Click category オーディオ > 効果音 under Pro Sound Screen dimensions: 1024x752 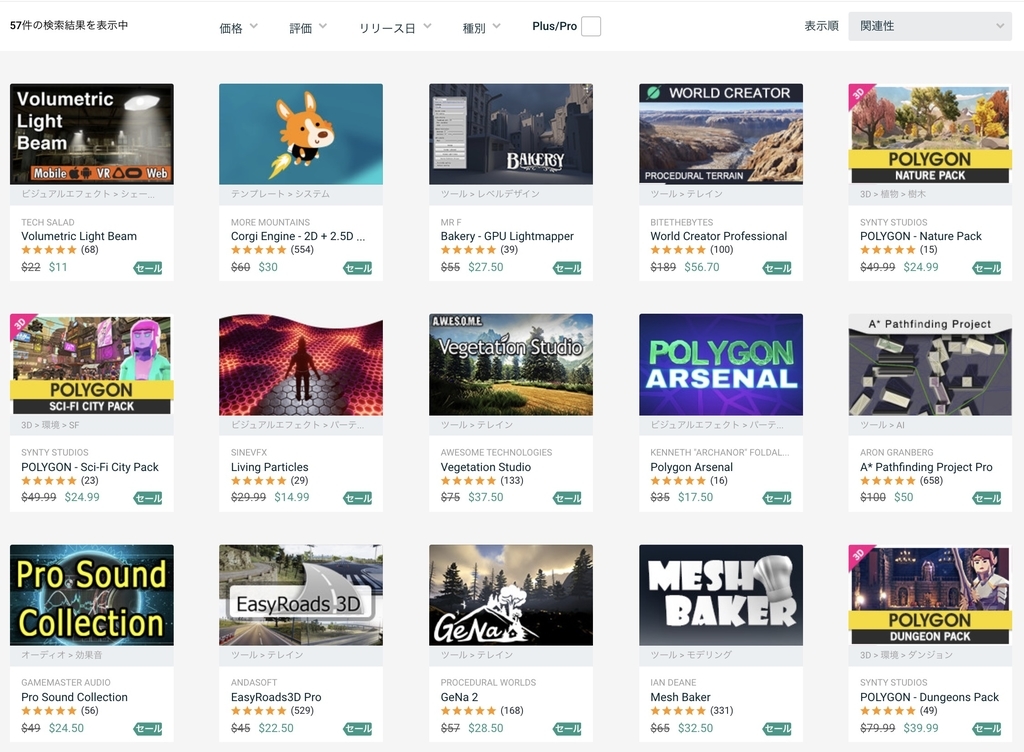61,655
